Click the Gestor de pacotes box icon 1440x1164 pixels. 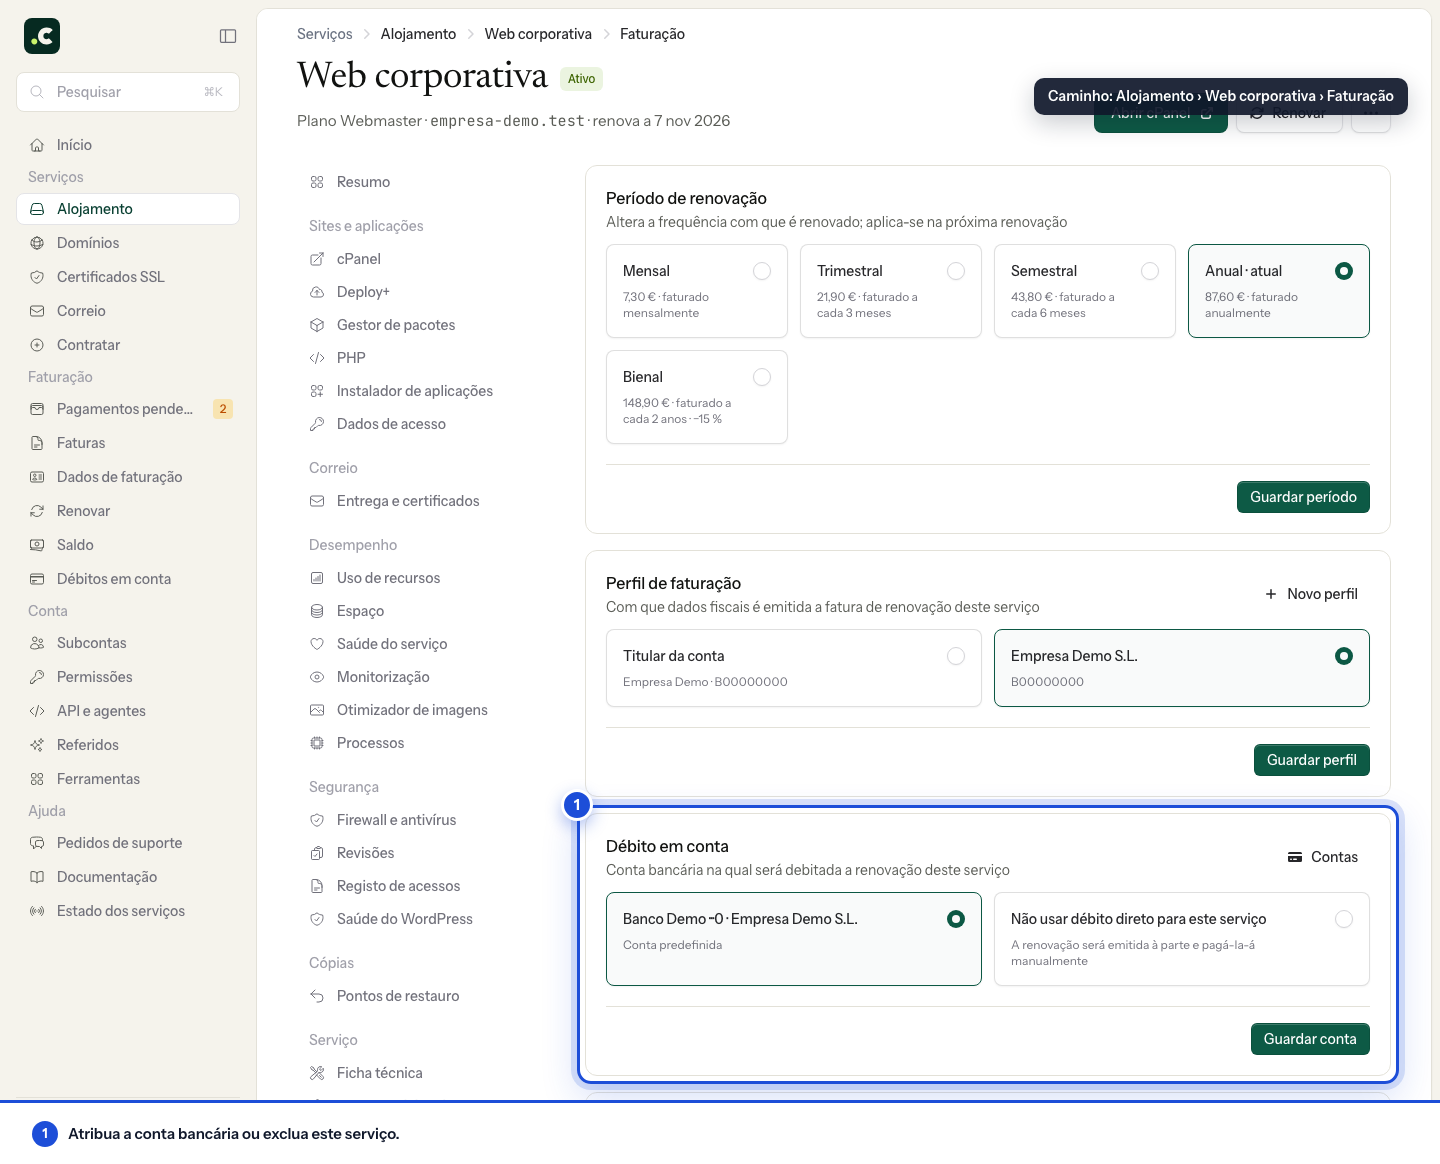[317, 325]
